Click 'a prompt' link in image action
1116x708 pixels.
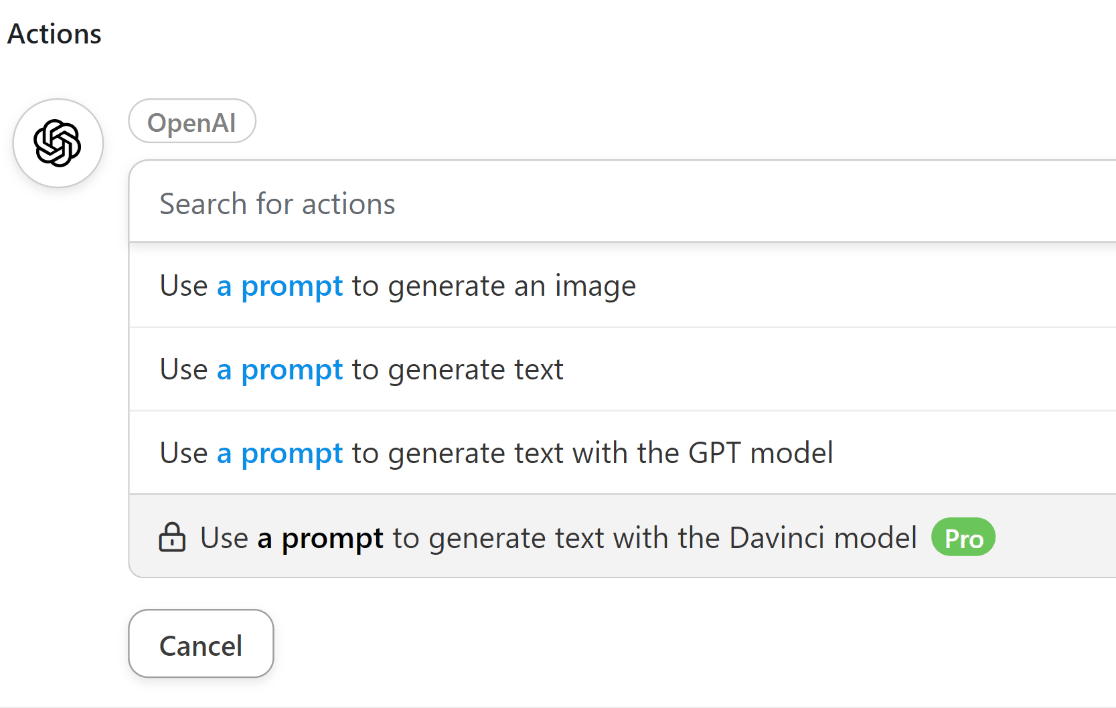280,286
